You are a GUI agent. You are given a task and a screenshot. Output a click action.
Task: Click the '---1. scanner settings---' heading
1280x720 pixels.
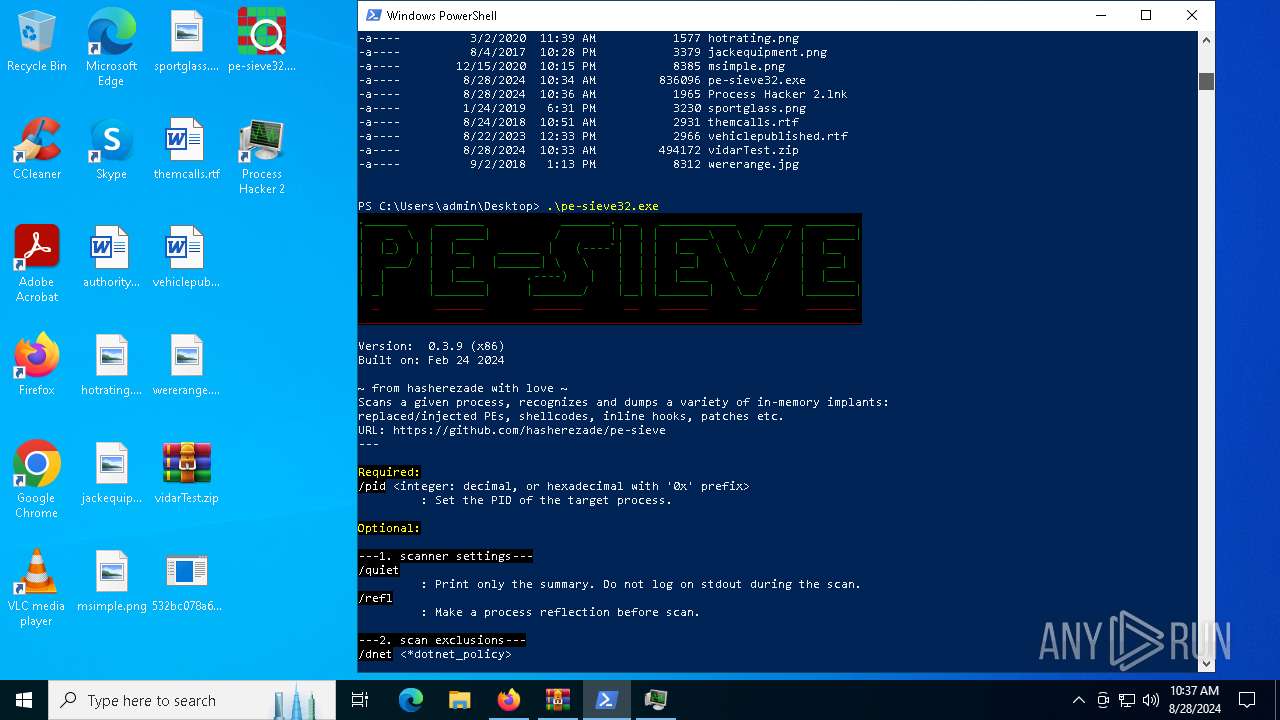click(x=445, y=556)
